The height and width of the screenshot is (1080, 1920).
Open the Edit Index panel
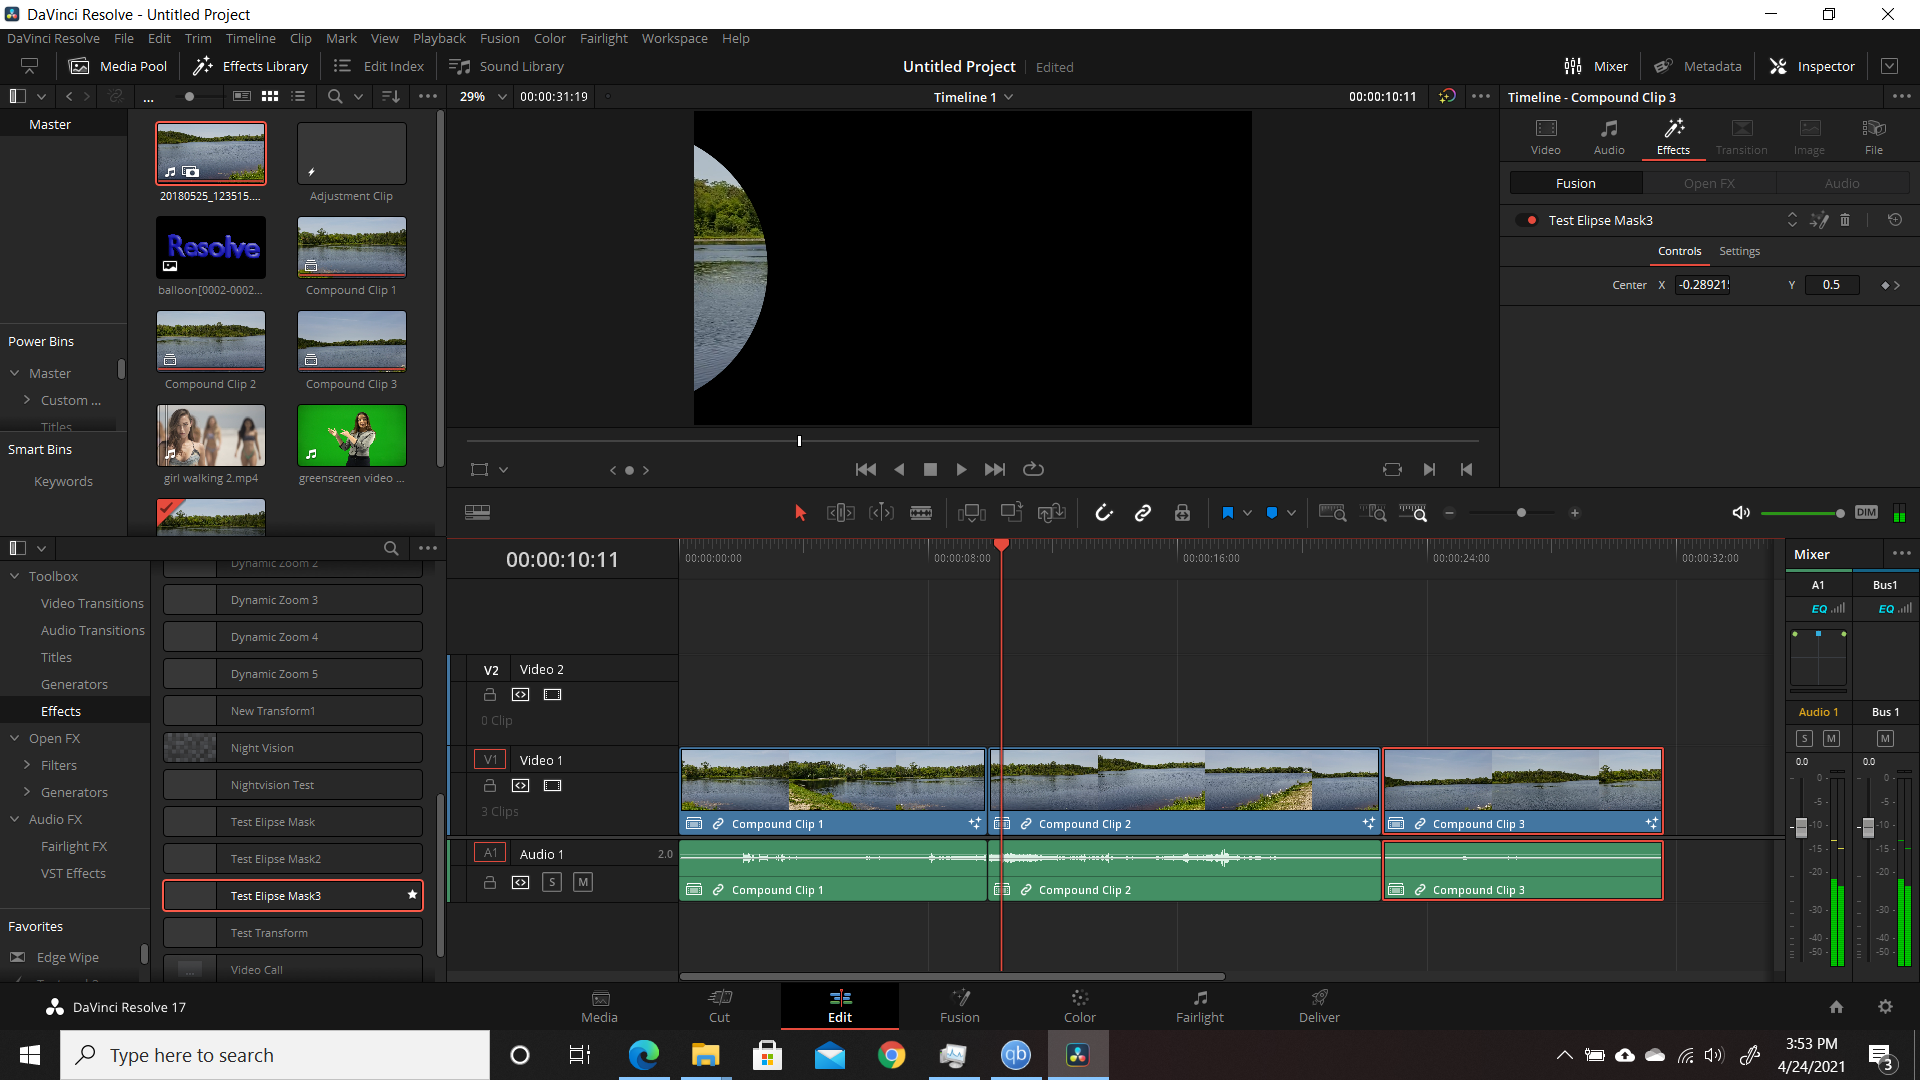378,66
